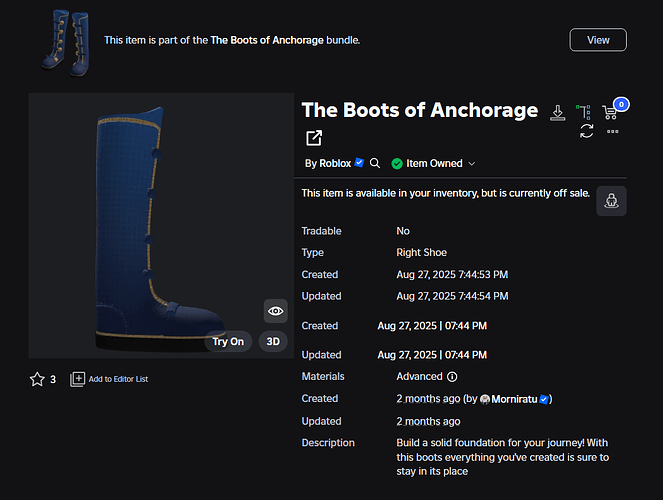Image resolution: width=663 pixels, height=500 pixels.
Task: Open item in new window icon
Action: [314, 138]
